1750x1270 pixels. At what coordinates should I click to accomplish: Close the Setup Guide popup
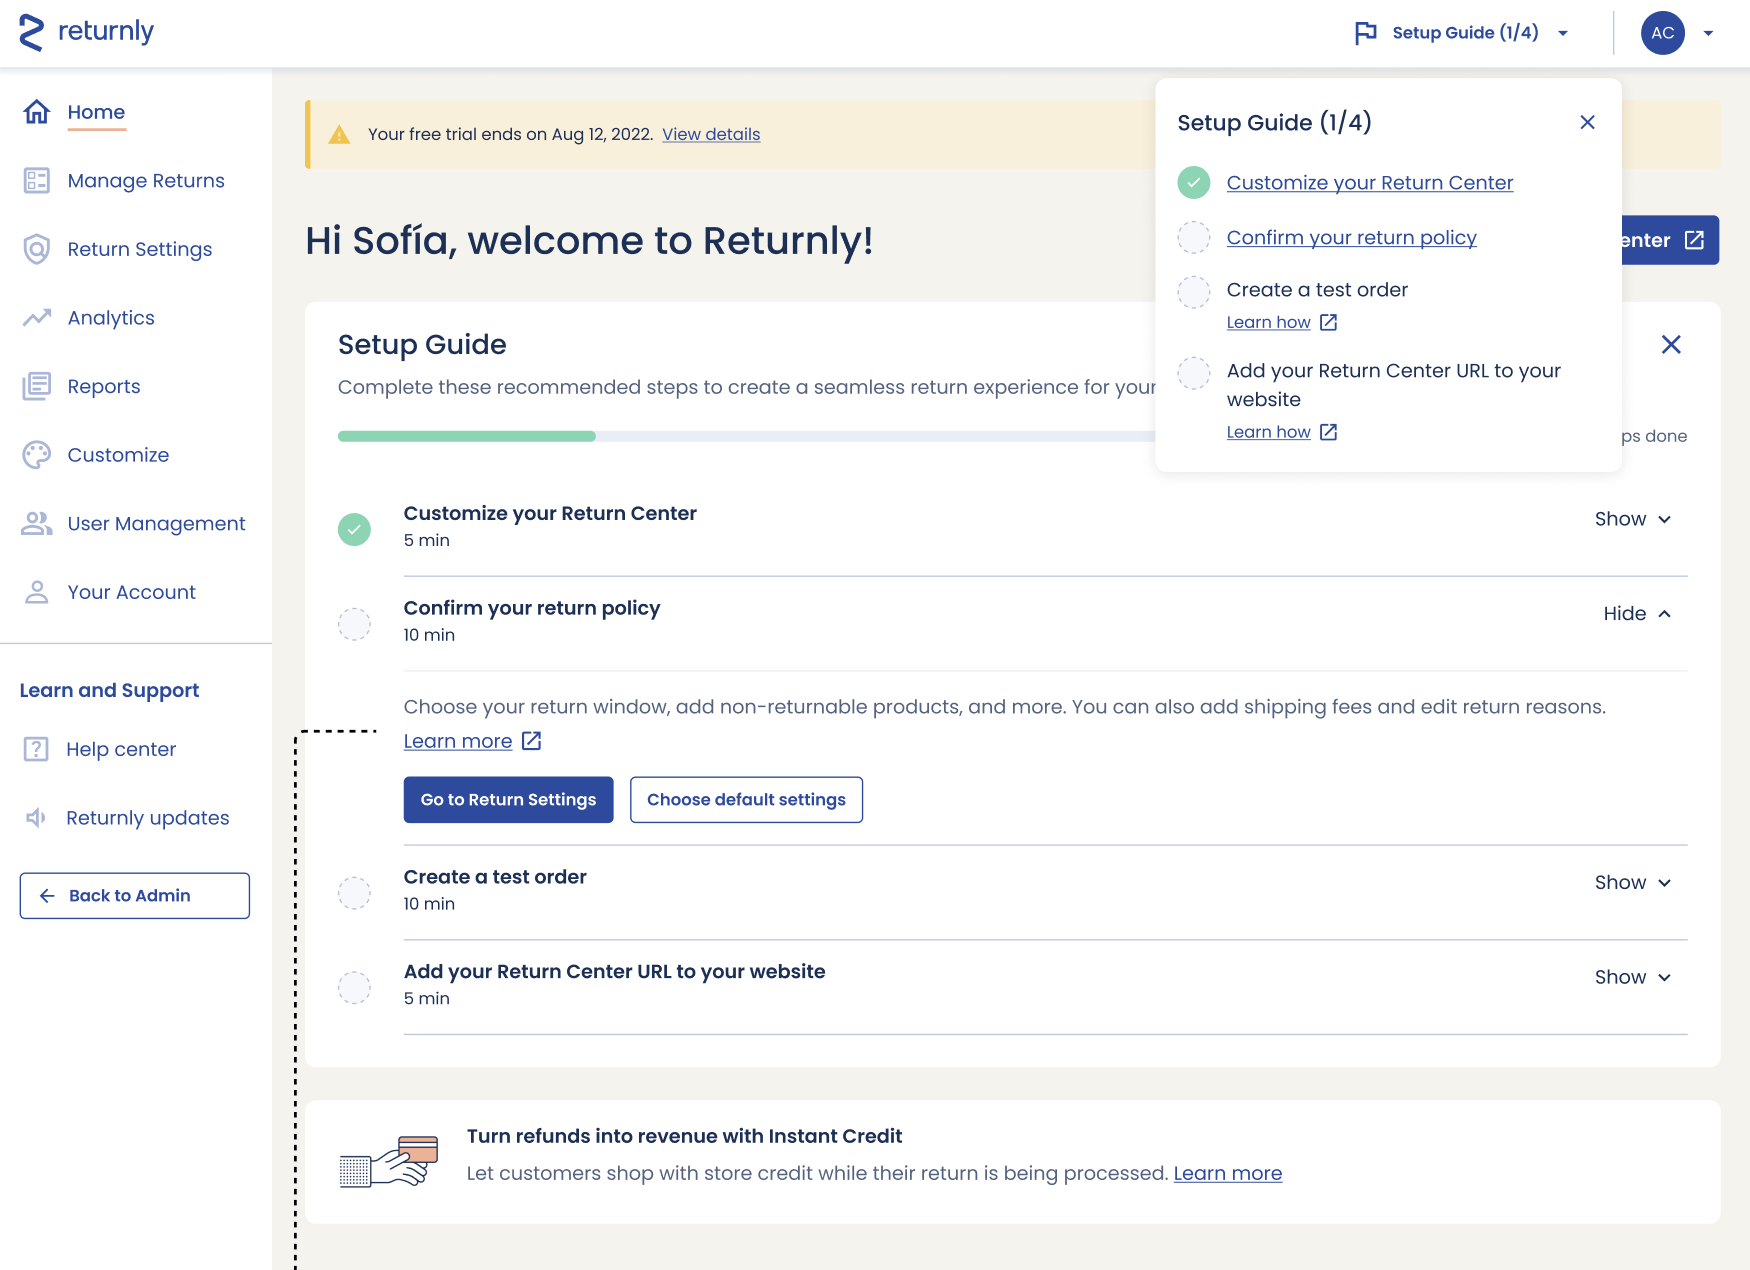click(x=1587, y=122)
